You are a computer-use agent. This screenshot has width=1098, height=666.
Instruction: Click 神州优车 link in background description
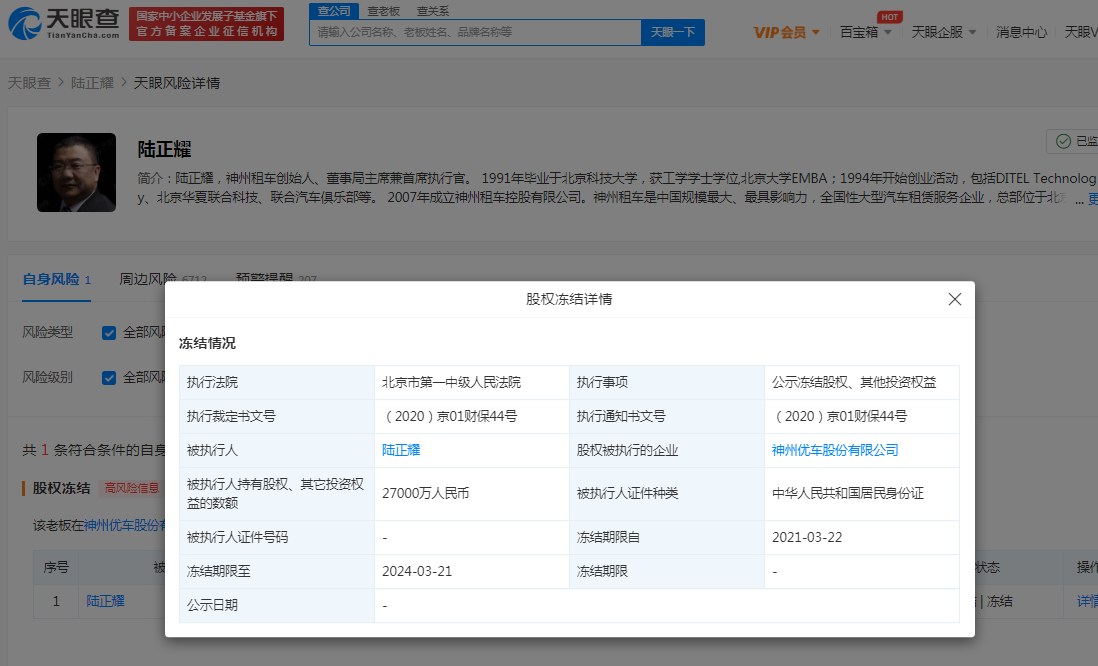tap(125, 525)
